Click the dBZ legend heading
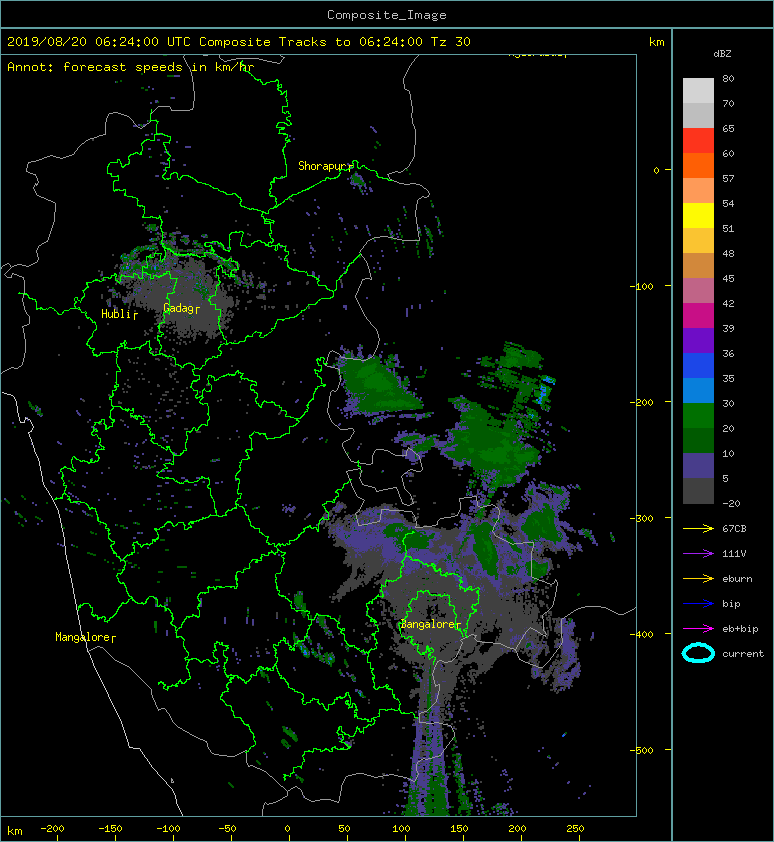The width and height of the screenshot is (774, 842). tap(722, 54)
